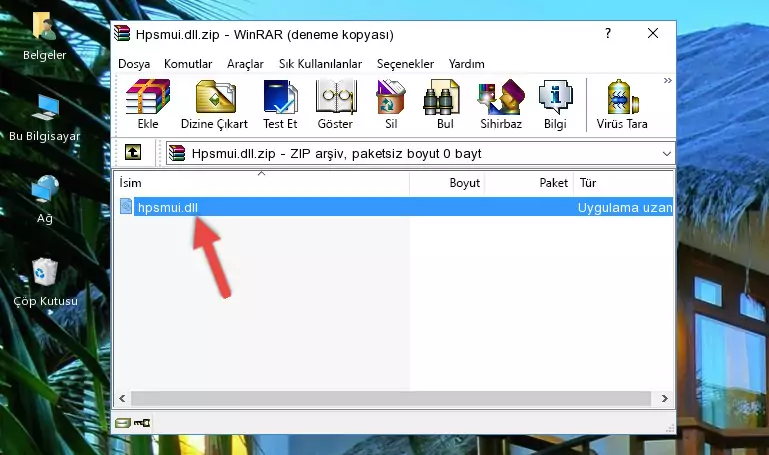Open the Sık Kullanılanlar menu
Image resolution: width=769 pixels, height=455 pixels.
(320, 64)
